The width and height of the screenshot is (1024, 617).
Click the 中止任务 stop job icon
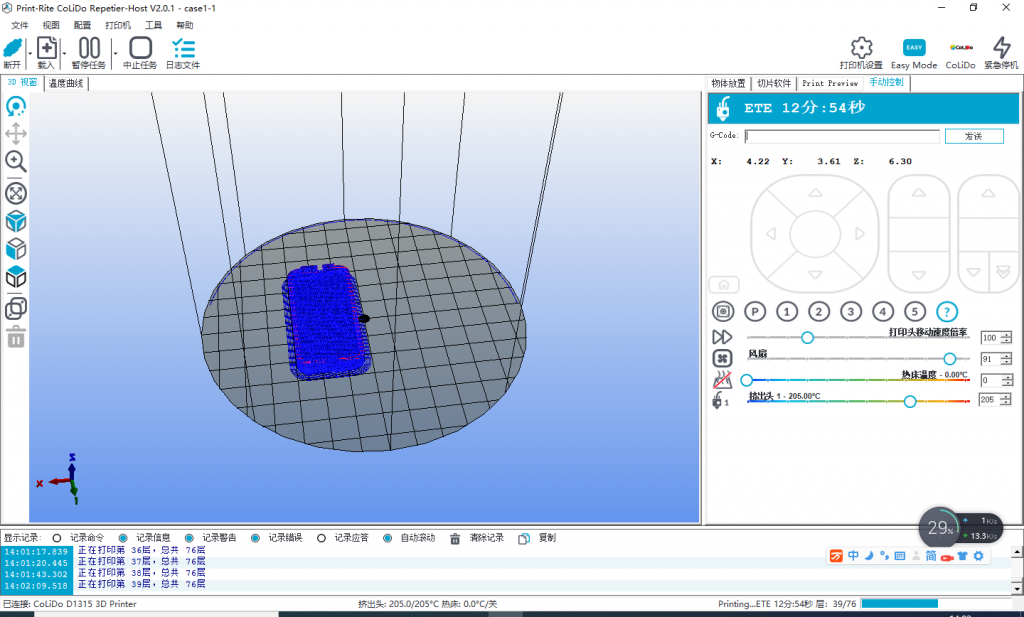click(x=141, y=47)
